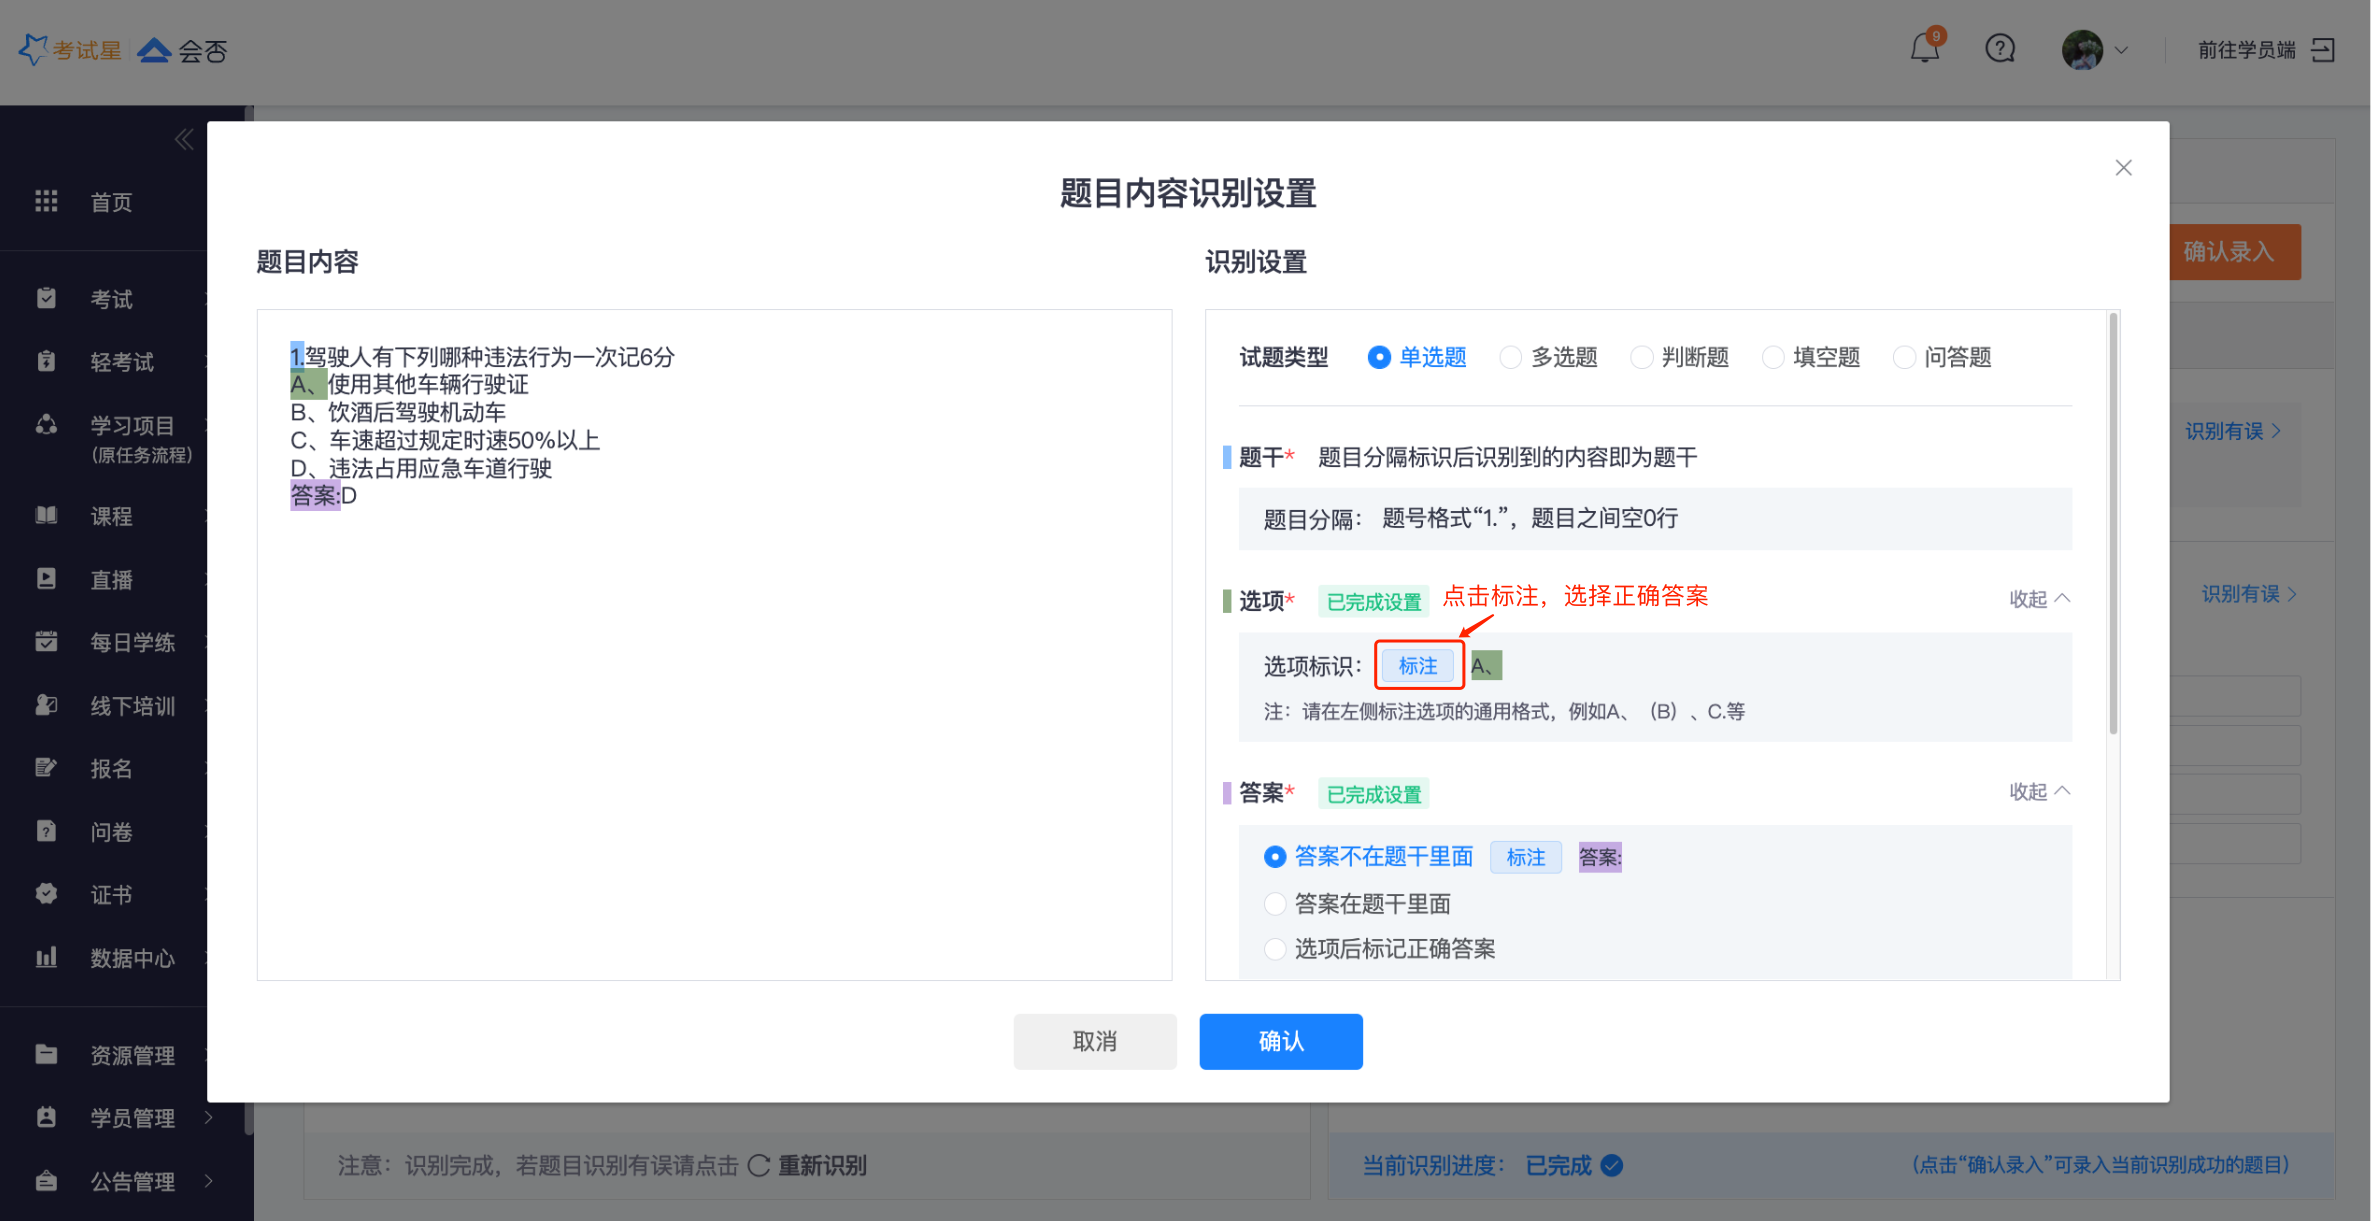Click the notification bell icon
The width and height of the screenshot is (2371, 1221).
coord(1923,49)
